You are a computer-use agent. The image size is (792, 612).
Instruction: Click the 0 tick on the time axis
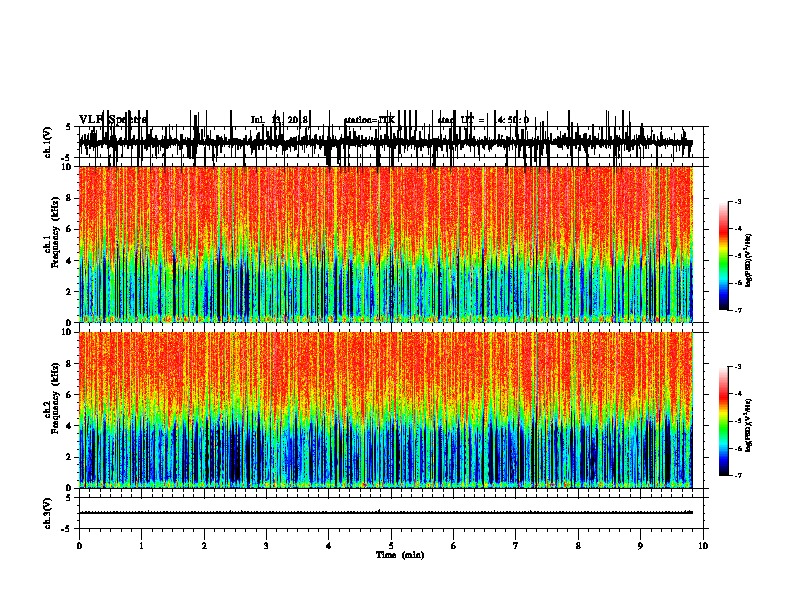pyautogui.click(x=79, y=546)
